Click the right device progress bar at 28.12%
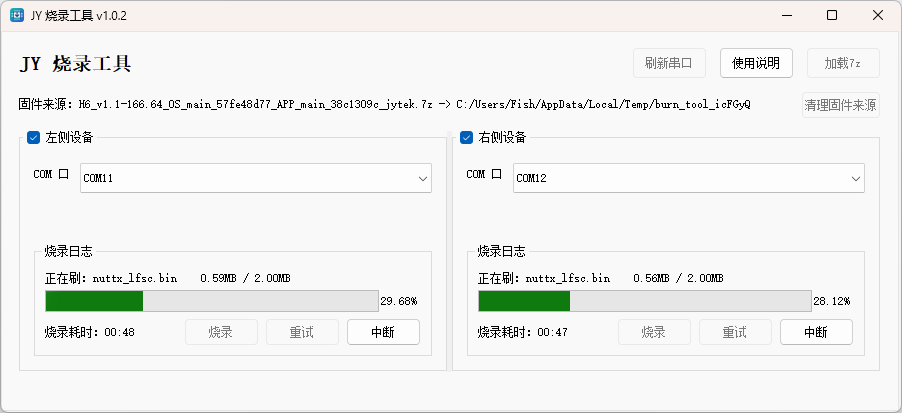This screenshot has height=413, width=902. pyautogui.click(x=645, y=301)
